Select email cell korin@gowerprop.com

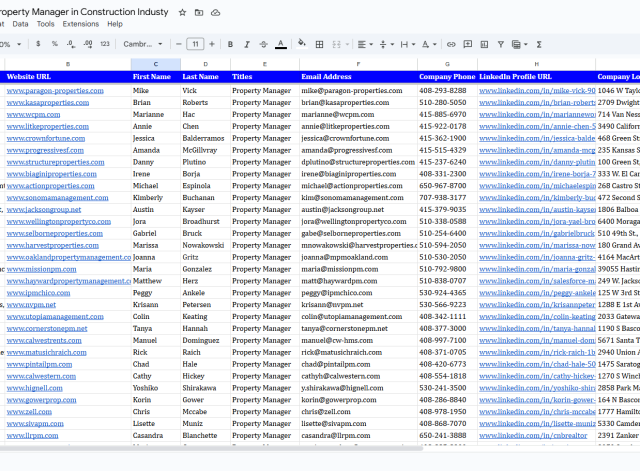[x=358, y=400]
